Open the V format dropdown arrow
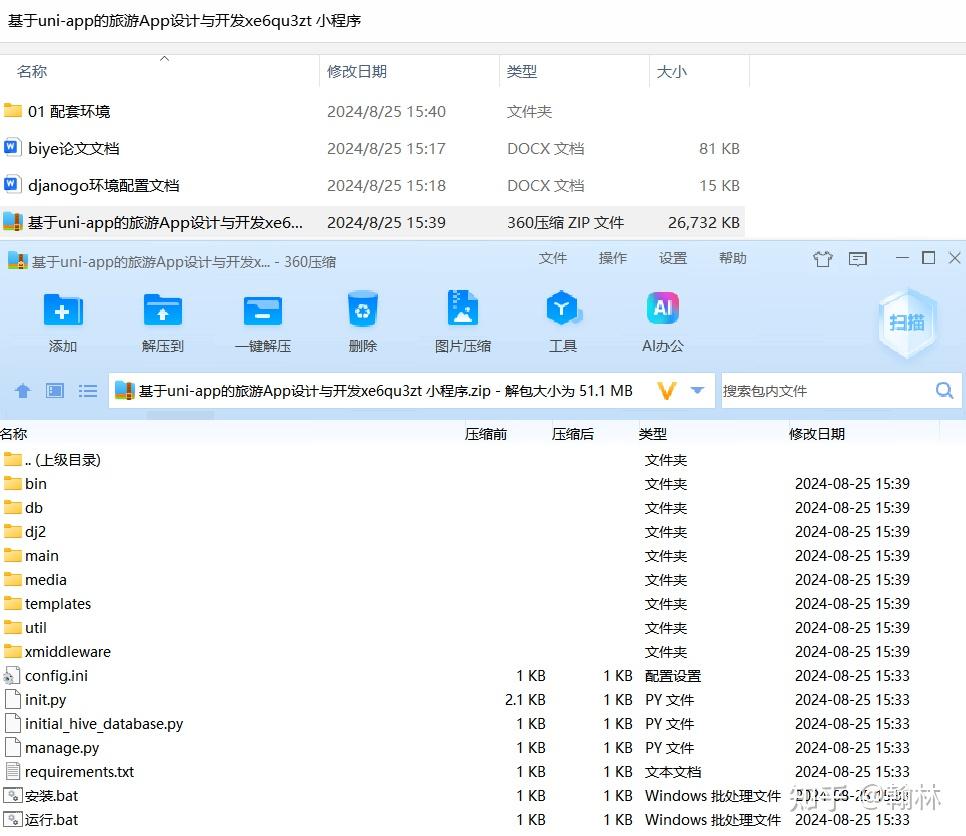The height and width of the screenshot is (836, 966). coord(697,391)
